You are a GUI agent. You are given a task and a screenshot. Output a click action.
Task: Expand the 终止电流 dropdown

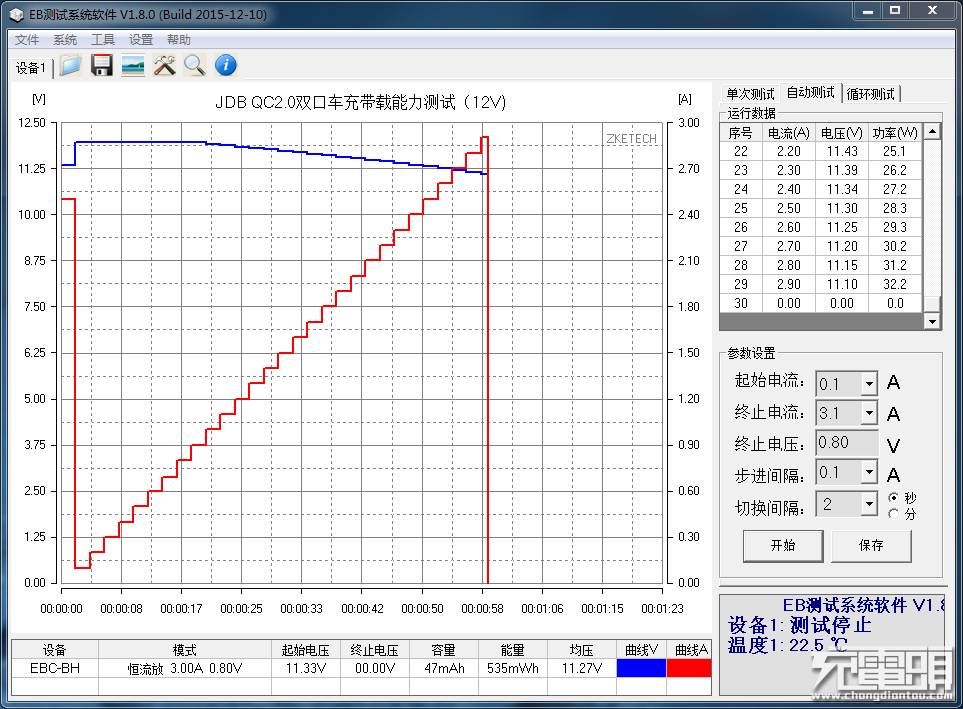869,413
